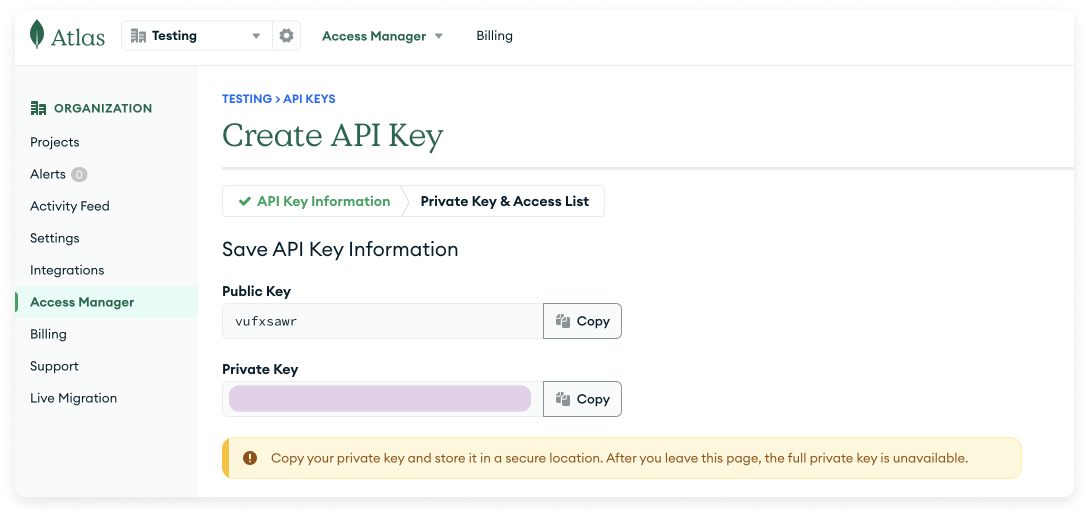Screen dimensions: 1089x517
Task: Click the private key warning message text
Action: coord(620,459)
